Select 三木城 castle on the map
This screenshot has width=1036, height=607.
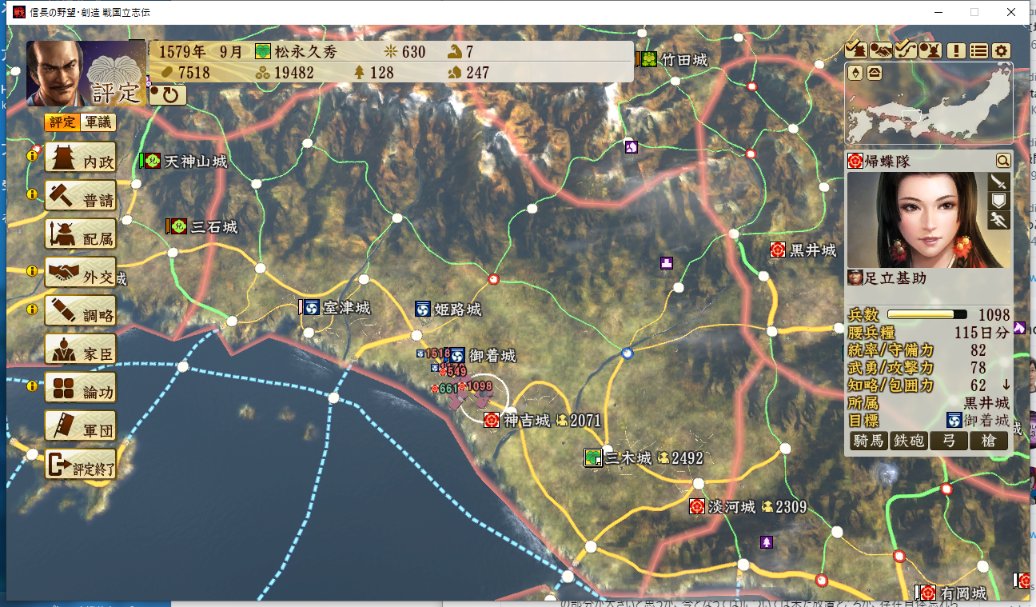point(619,458)
